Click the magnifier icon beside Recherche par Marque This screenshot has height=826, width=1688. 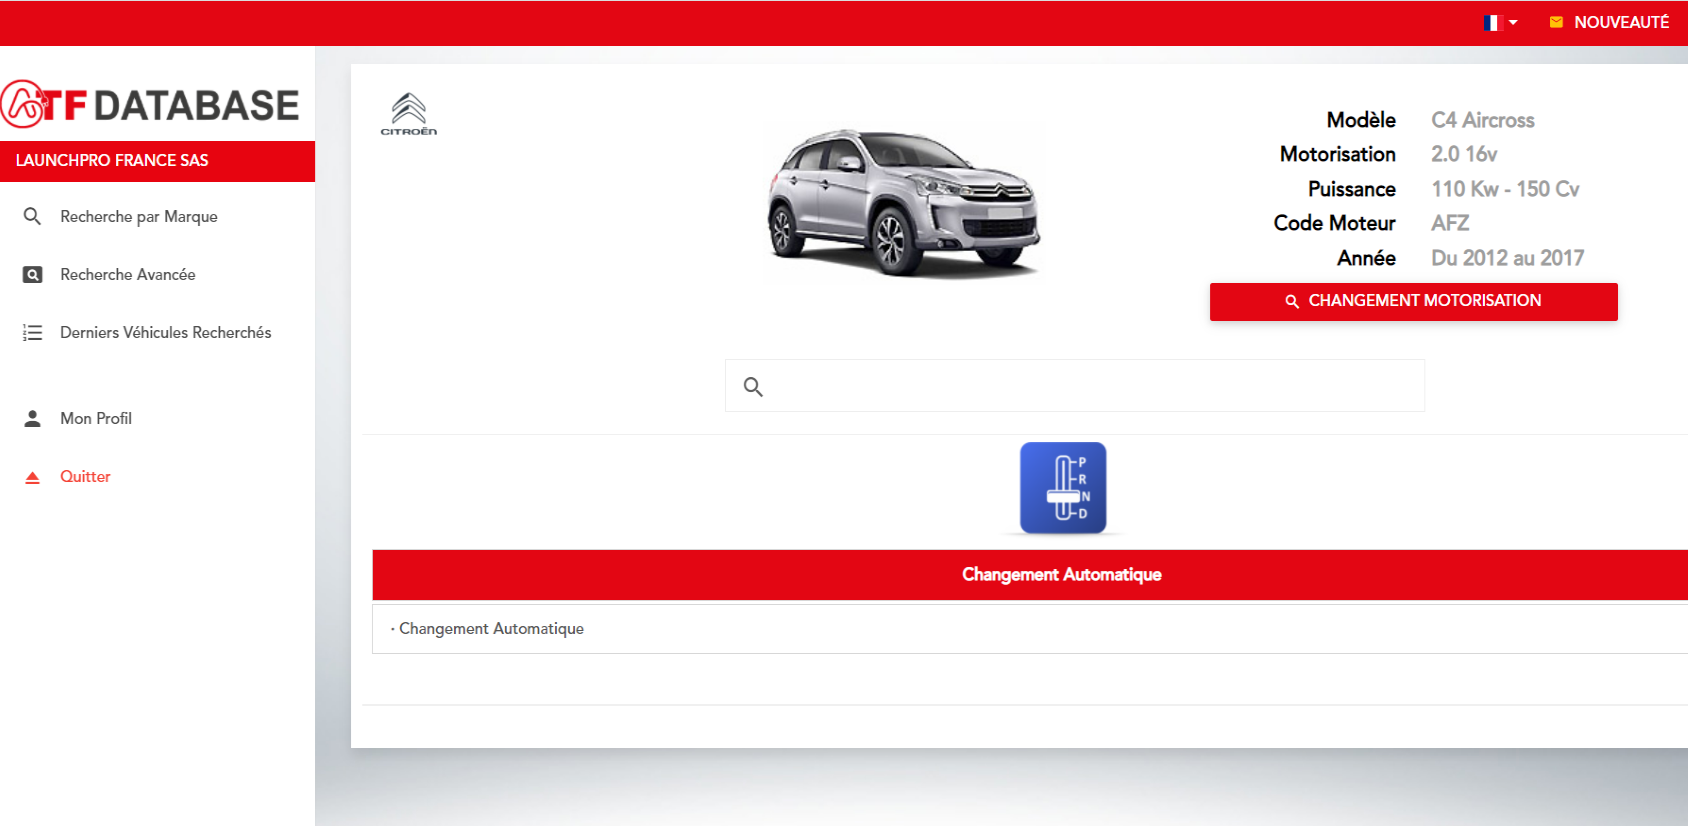pyautogui.click(x=32, y=216)
